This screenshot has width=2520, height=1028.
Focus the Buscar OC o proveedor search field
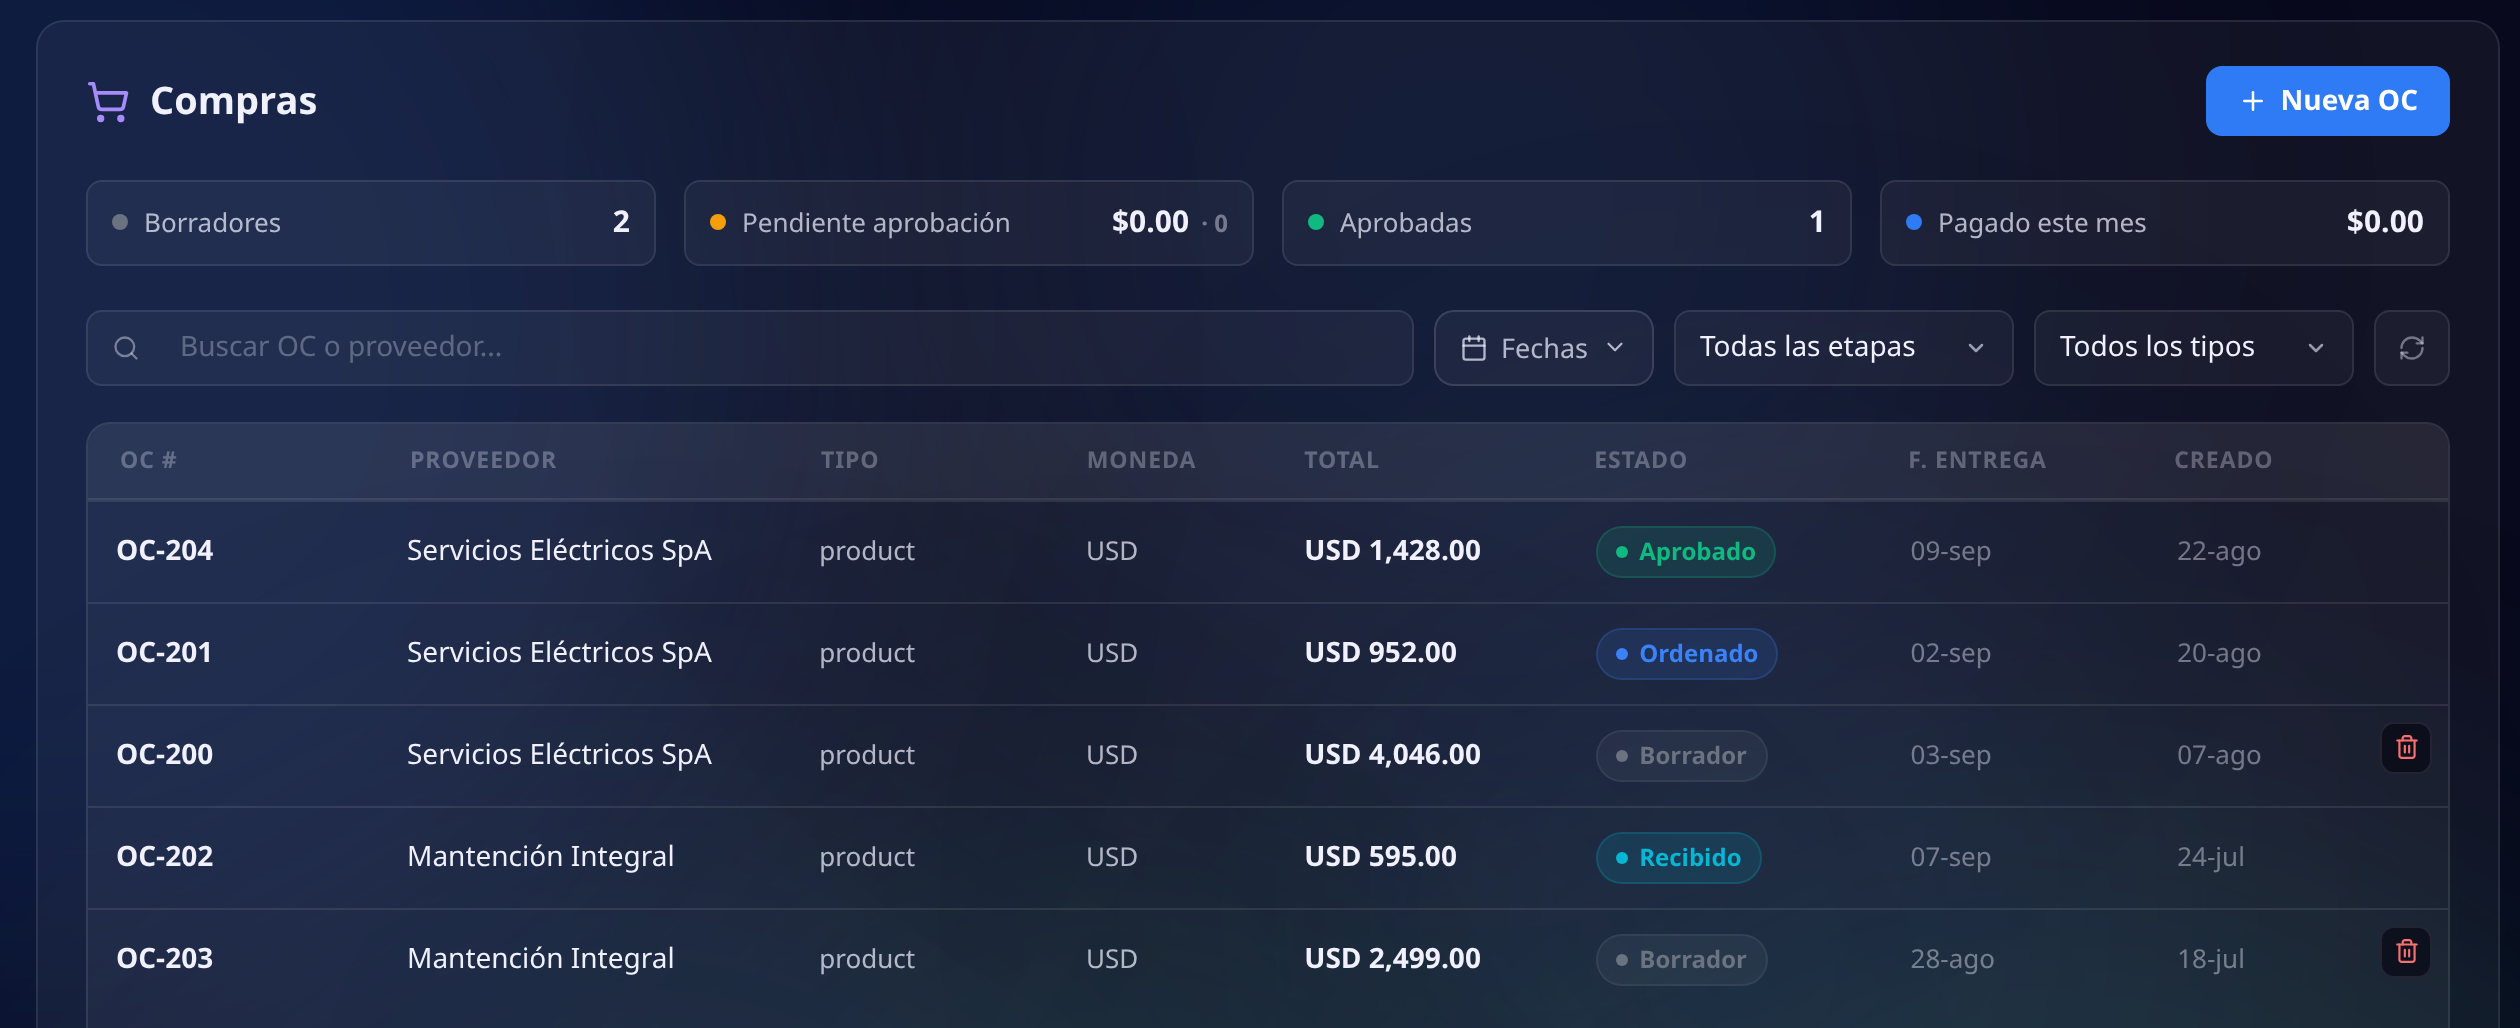[x=750, y=348]
